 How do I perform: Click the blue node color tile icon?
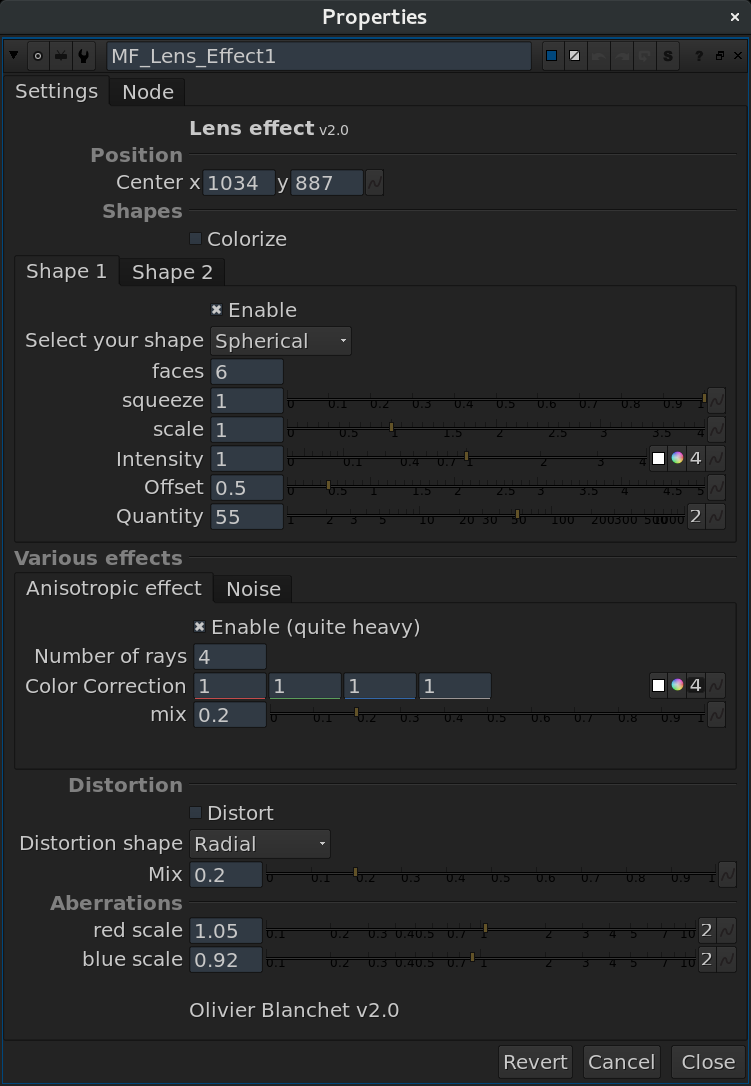(x=551, y=56)
